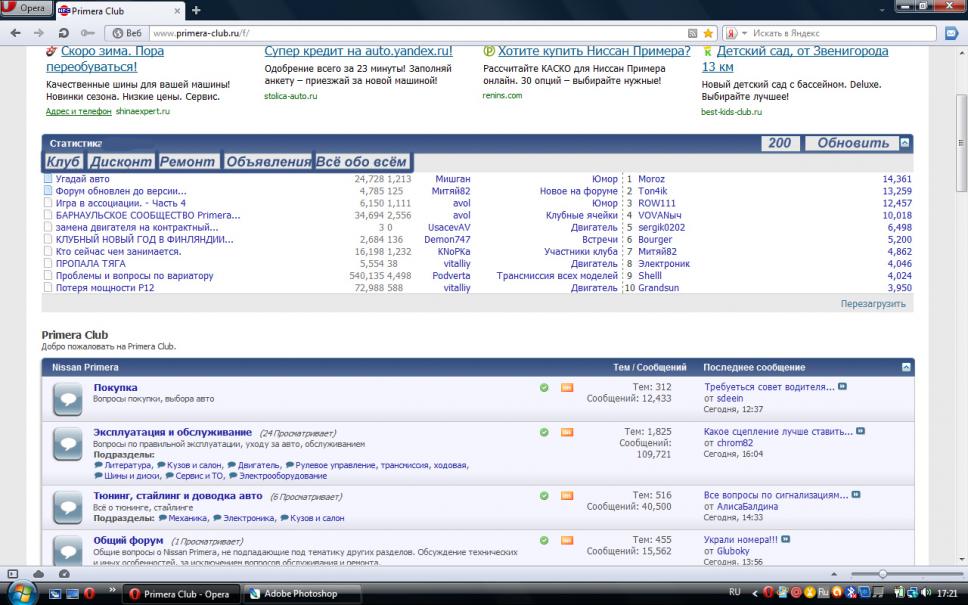968x605 pixels.
Task: Go to last post icon for Украли номера
Action: coord(786,539)
